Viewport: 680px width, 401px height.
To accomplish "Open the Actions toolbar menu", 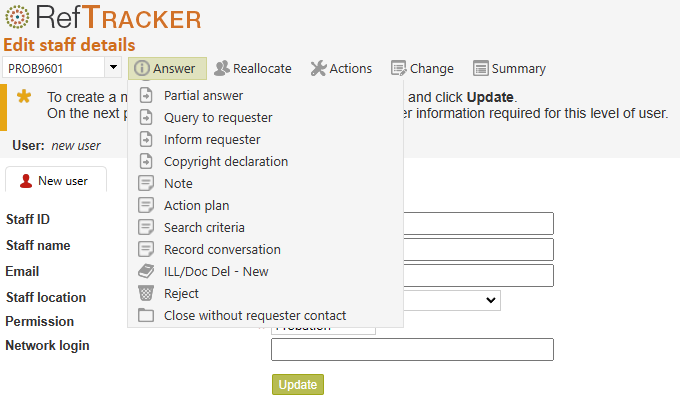I will (341, 68).
